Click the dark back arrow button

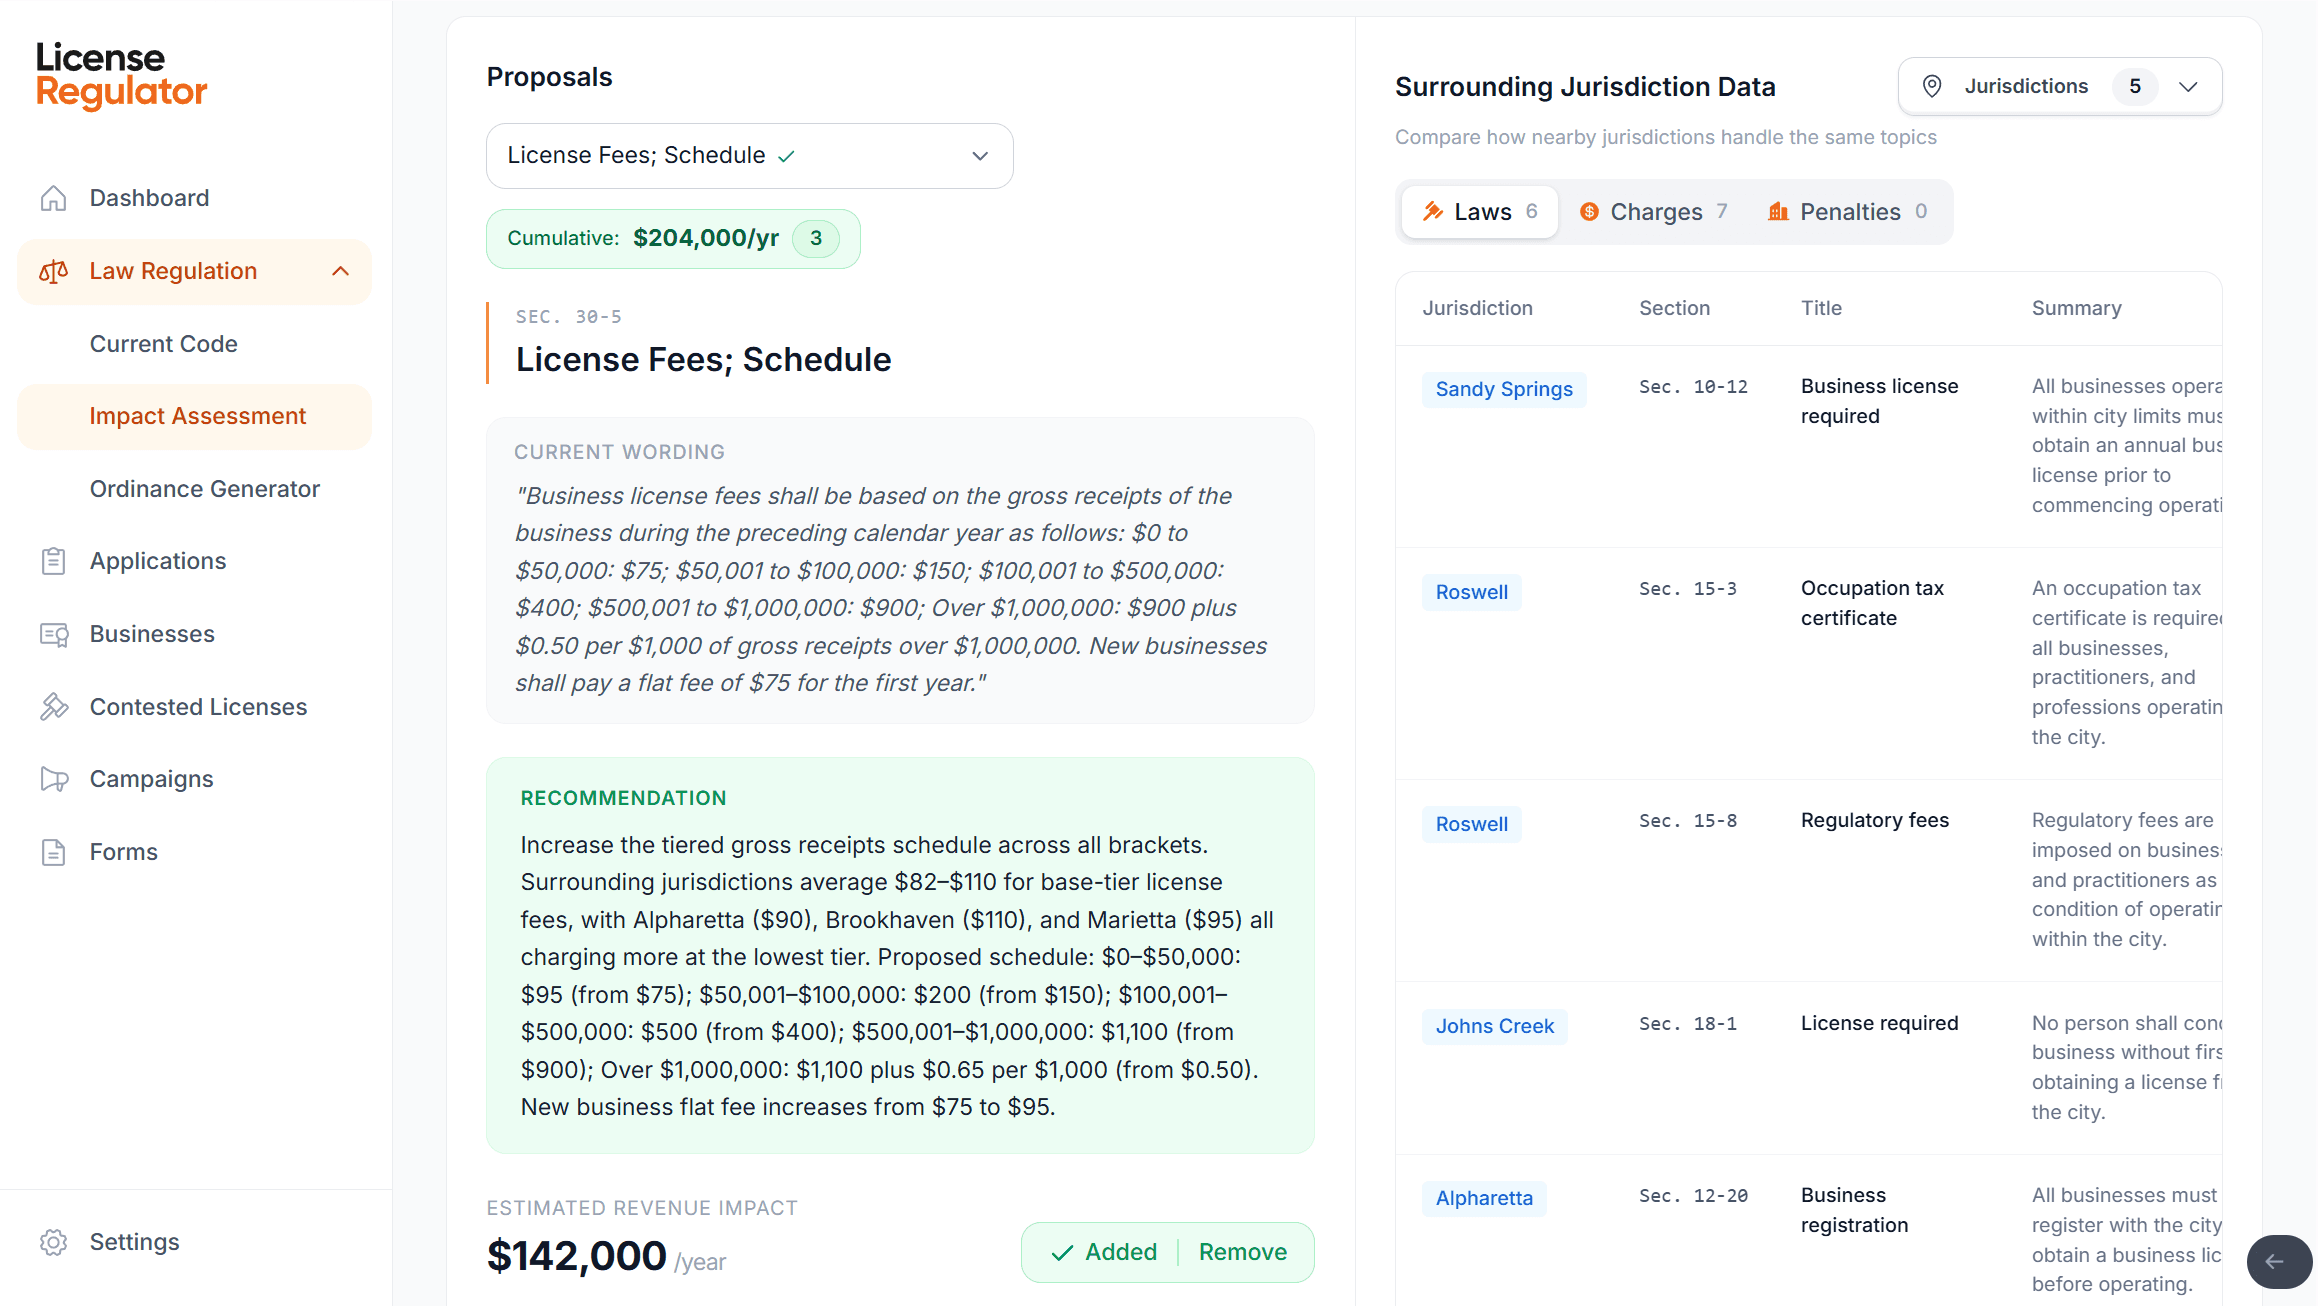(2277, 1261)
